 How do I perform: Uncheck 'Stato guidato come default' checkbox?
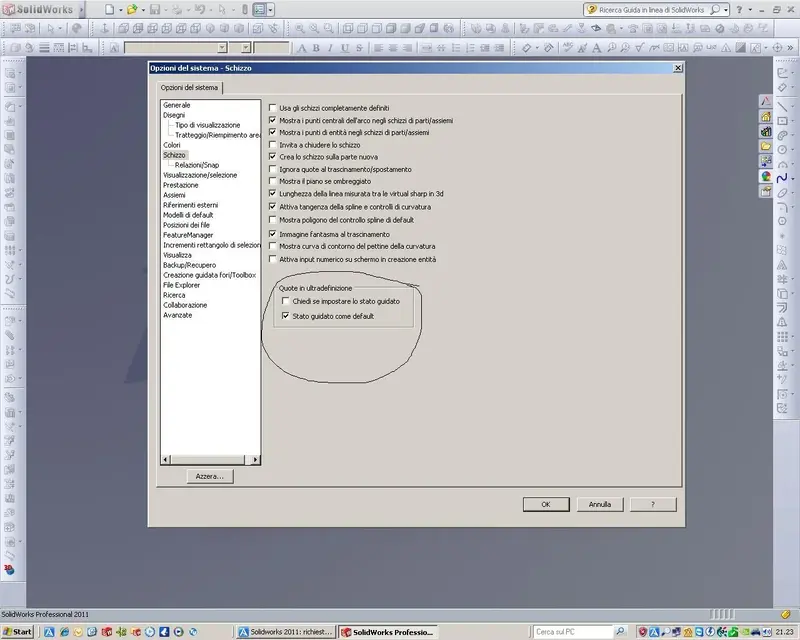[x=286, y=316]
